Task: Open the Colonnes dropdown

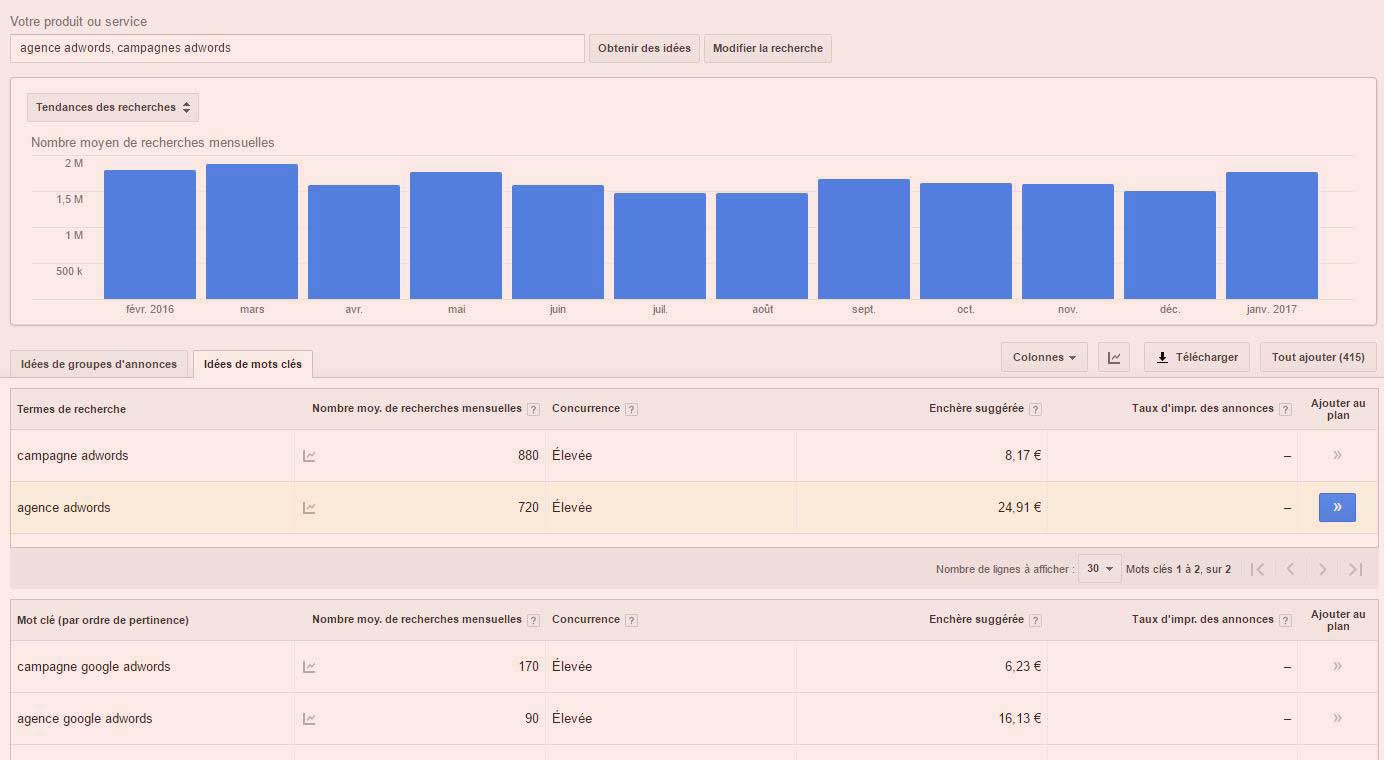Action: (1044, 357)
